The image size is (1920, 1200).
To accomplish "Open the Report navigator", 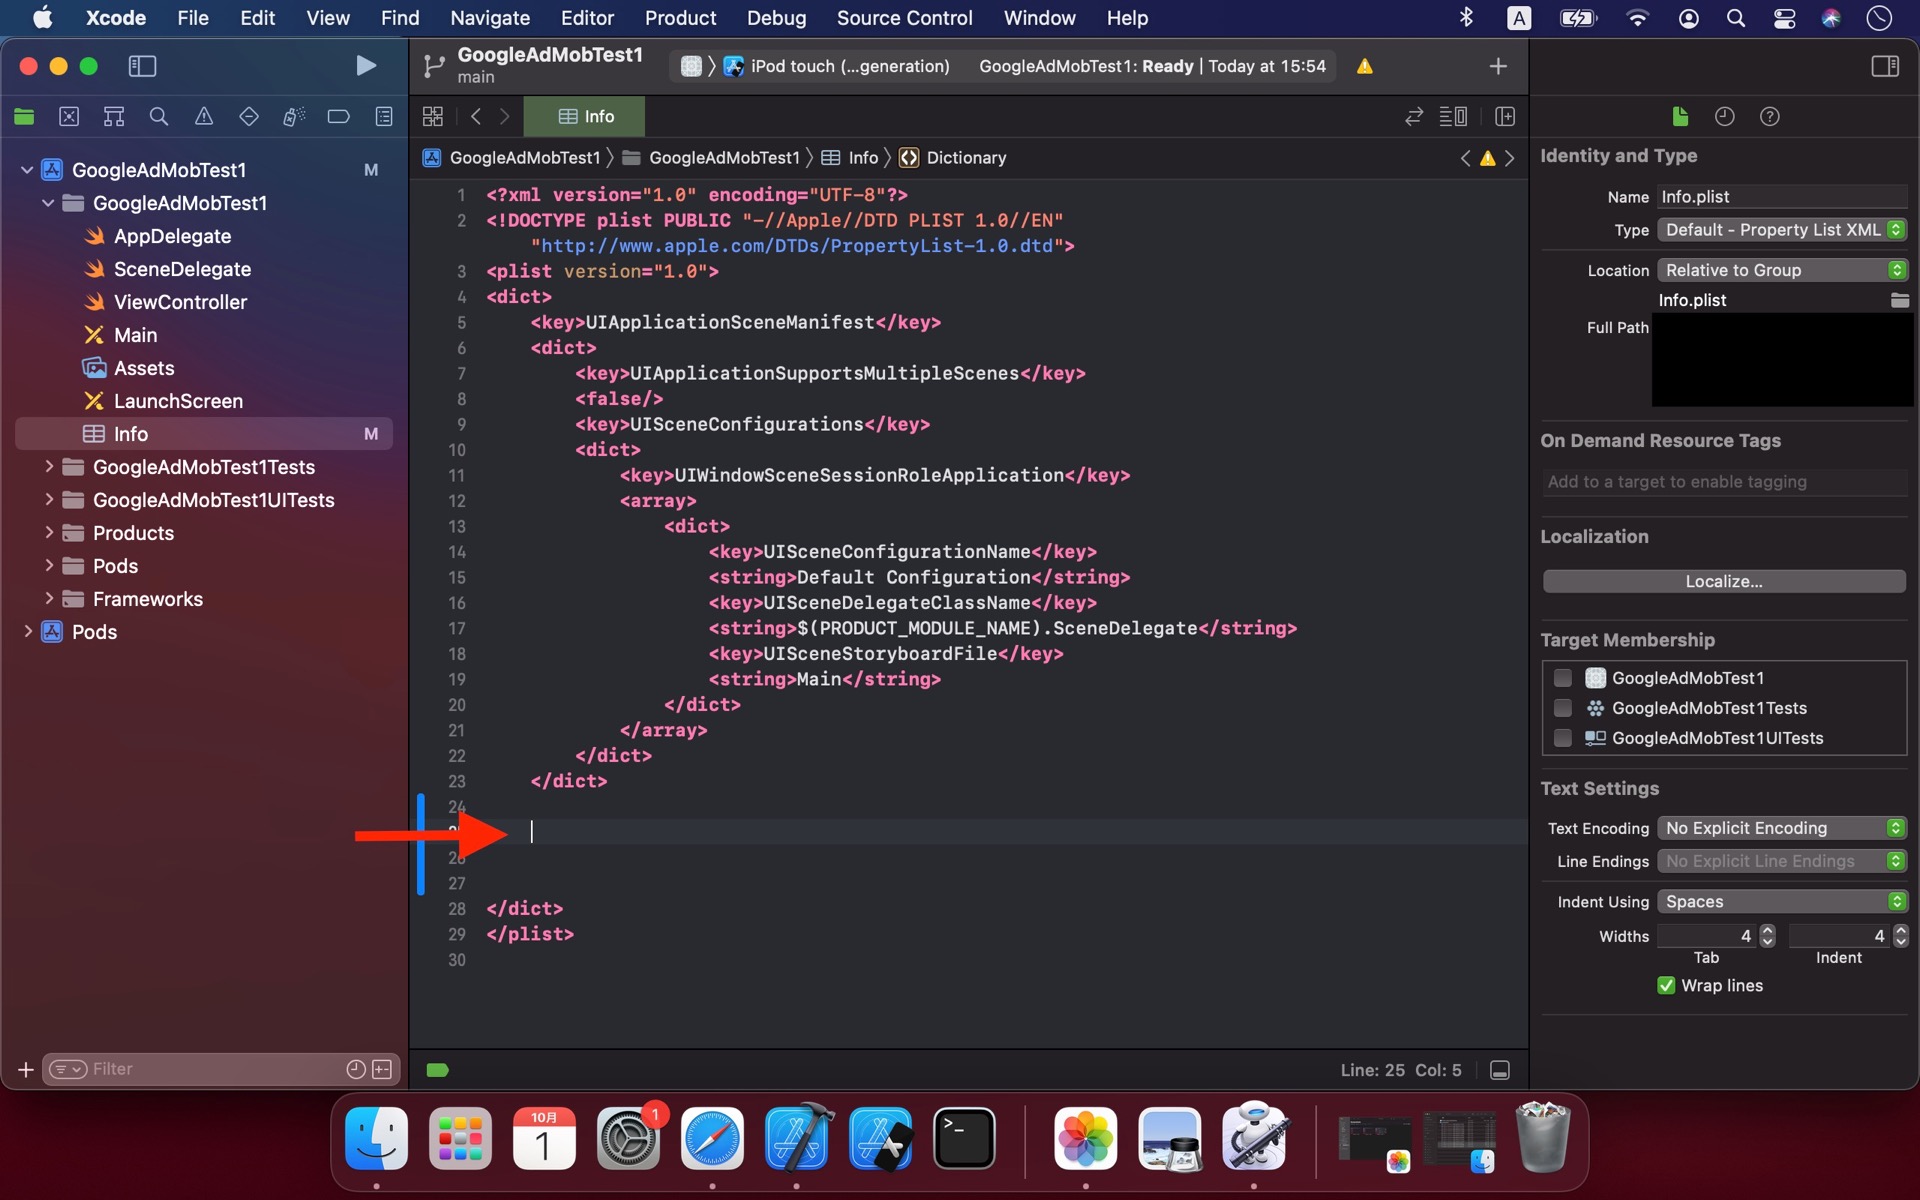I will pyautogui.click(x=384, y=117).
